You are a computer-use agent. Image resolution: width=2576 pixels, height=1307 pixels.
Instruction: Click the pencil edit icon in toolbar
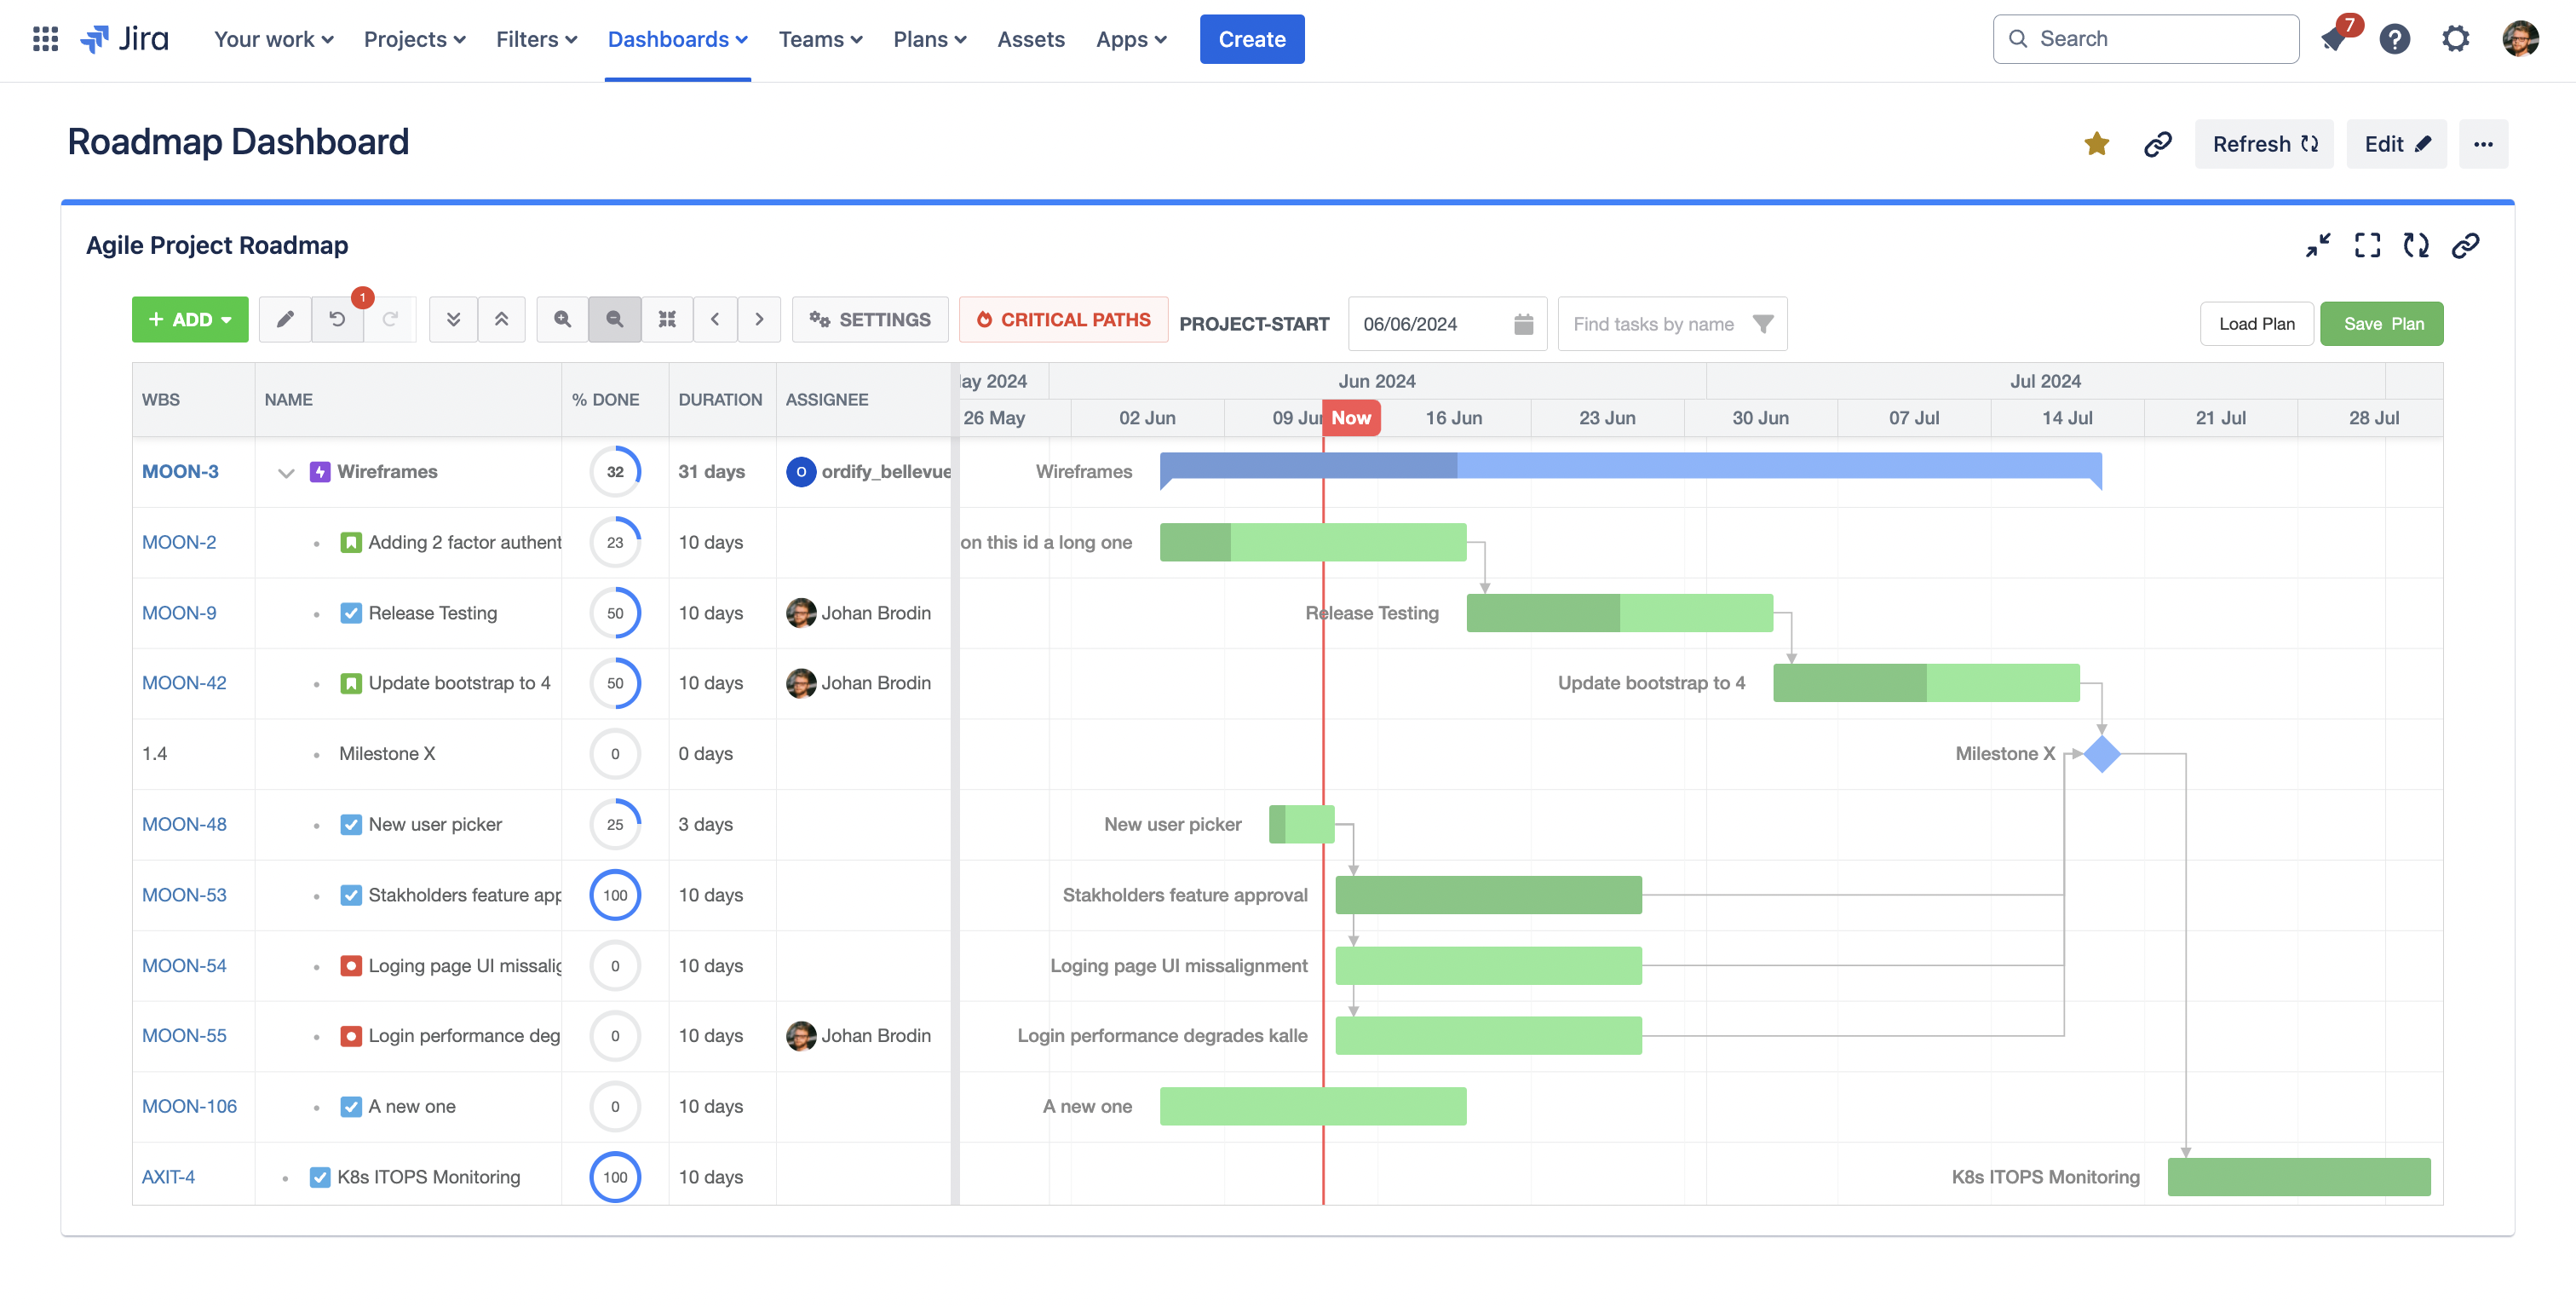point(285,320)
